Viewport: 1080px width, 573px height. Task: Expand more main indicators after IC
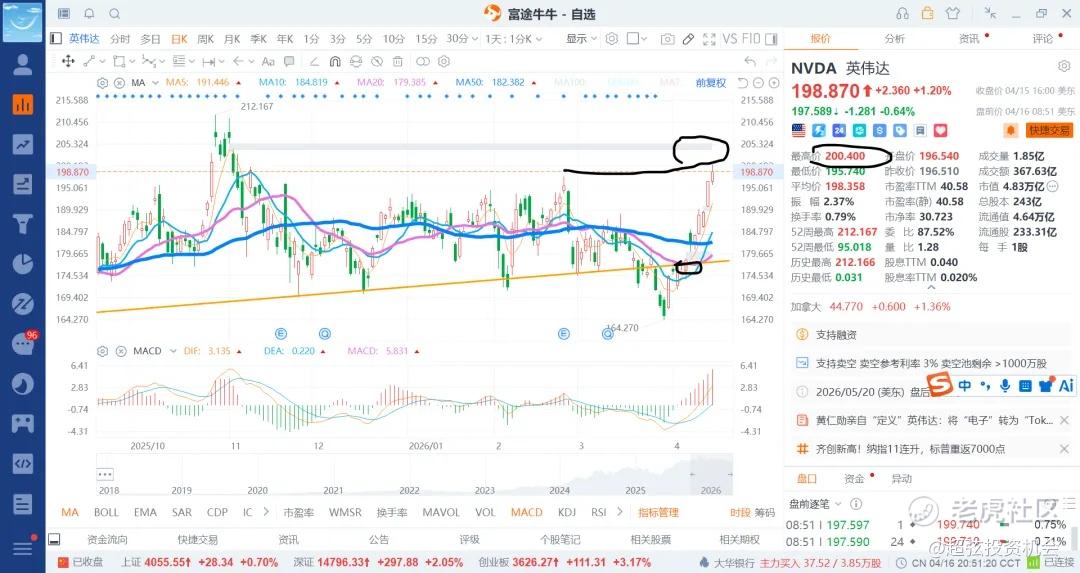pos(266,512)
